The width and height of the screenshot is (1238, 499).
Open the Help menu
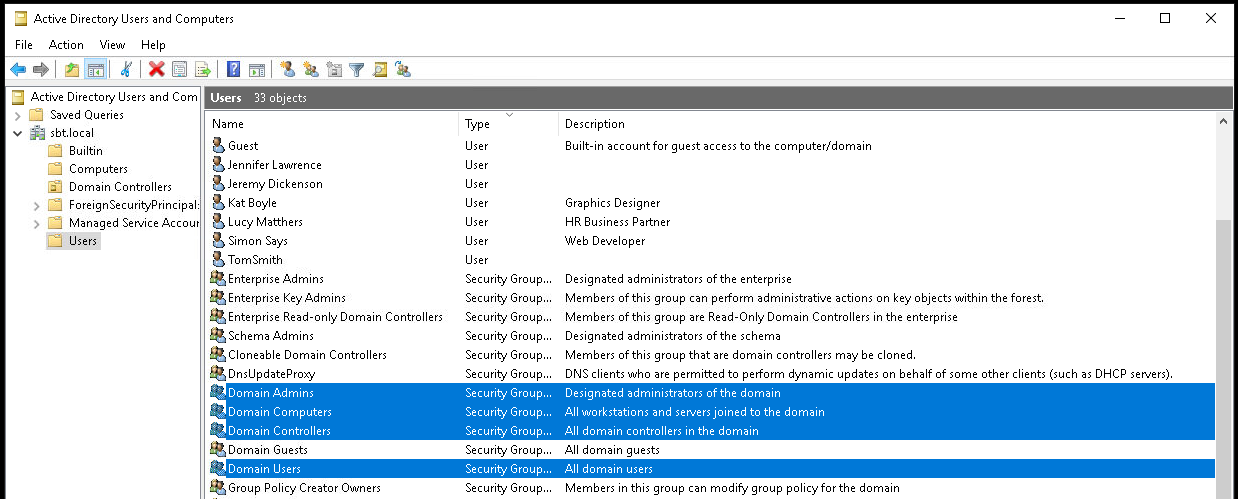pyautogui.click(x=153, y=45)
